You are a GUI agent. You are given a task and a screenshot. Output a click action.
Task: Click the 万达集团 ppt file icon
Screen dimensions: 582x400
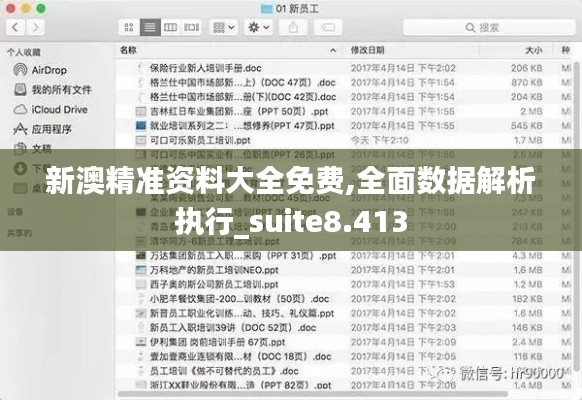141,256
